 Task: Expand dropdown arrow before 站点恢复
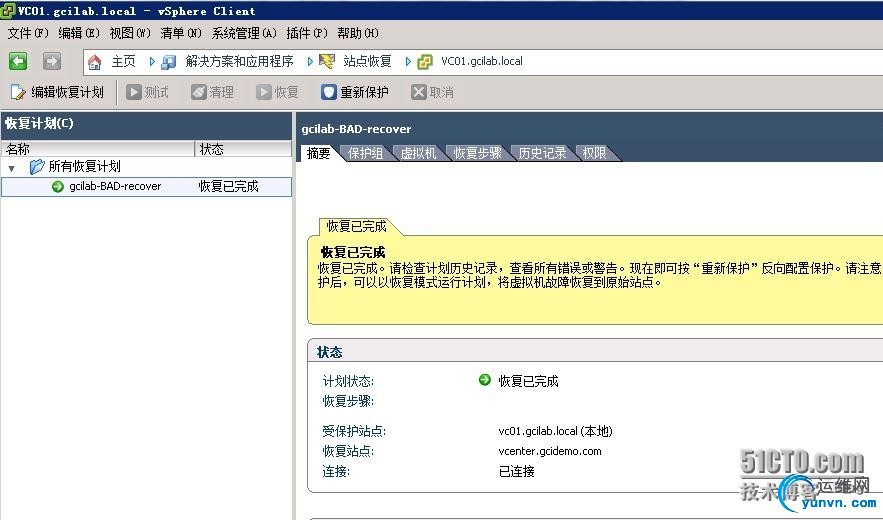[x=310, y=62]
